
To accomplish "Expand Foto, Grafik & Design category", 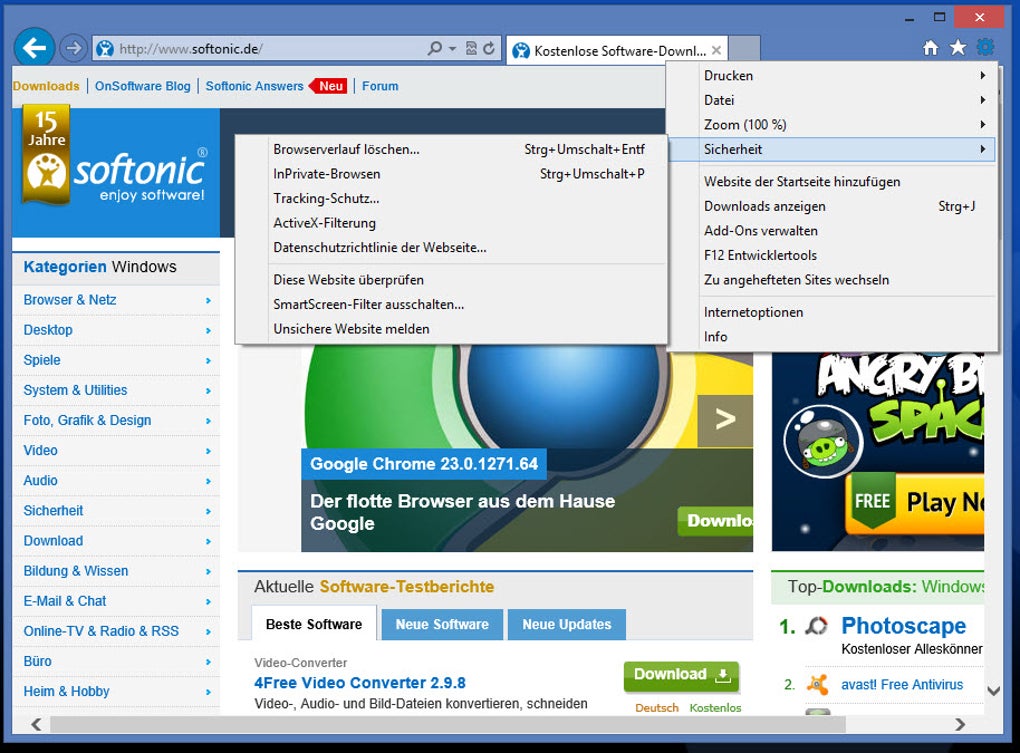I will 116,421.
